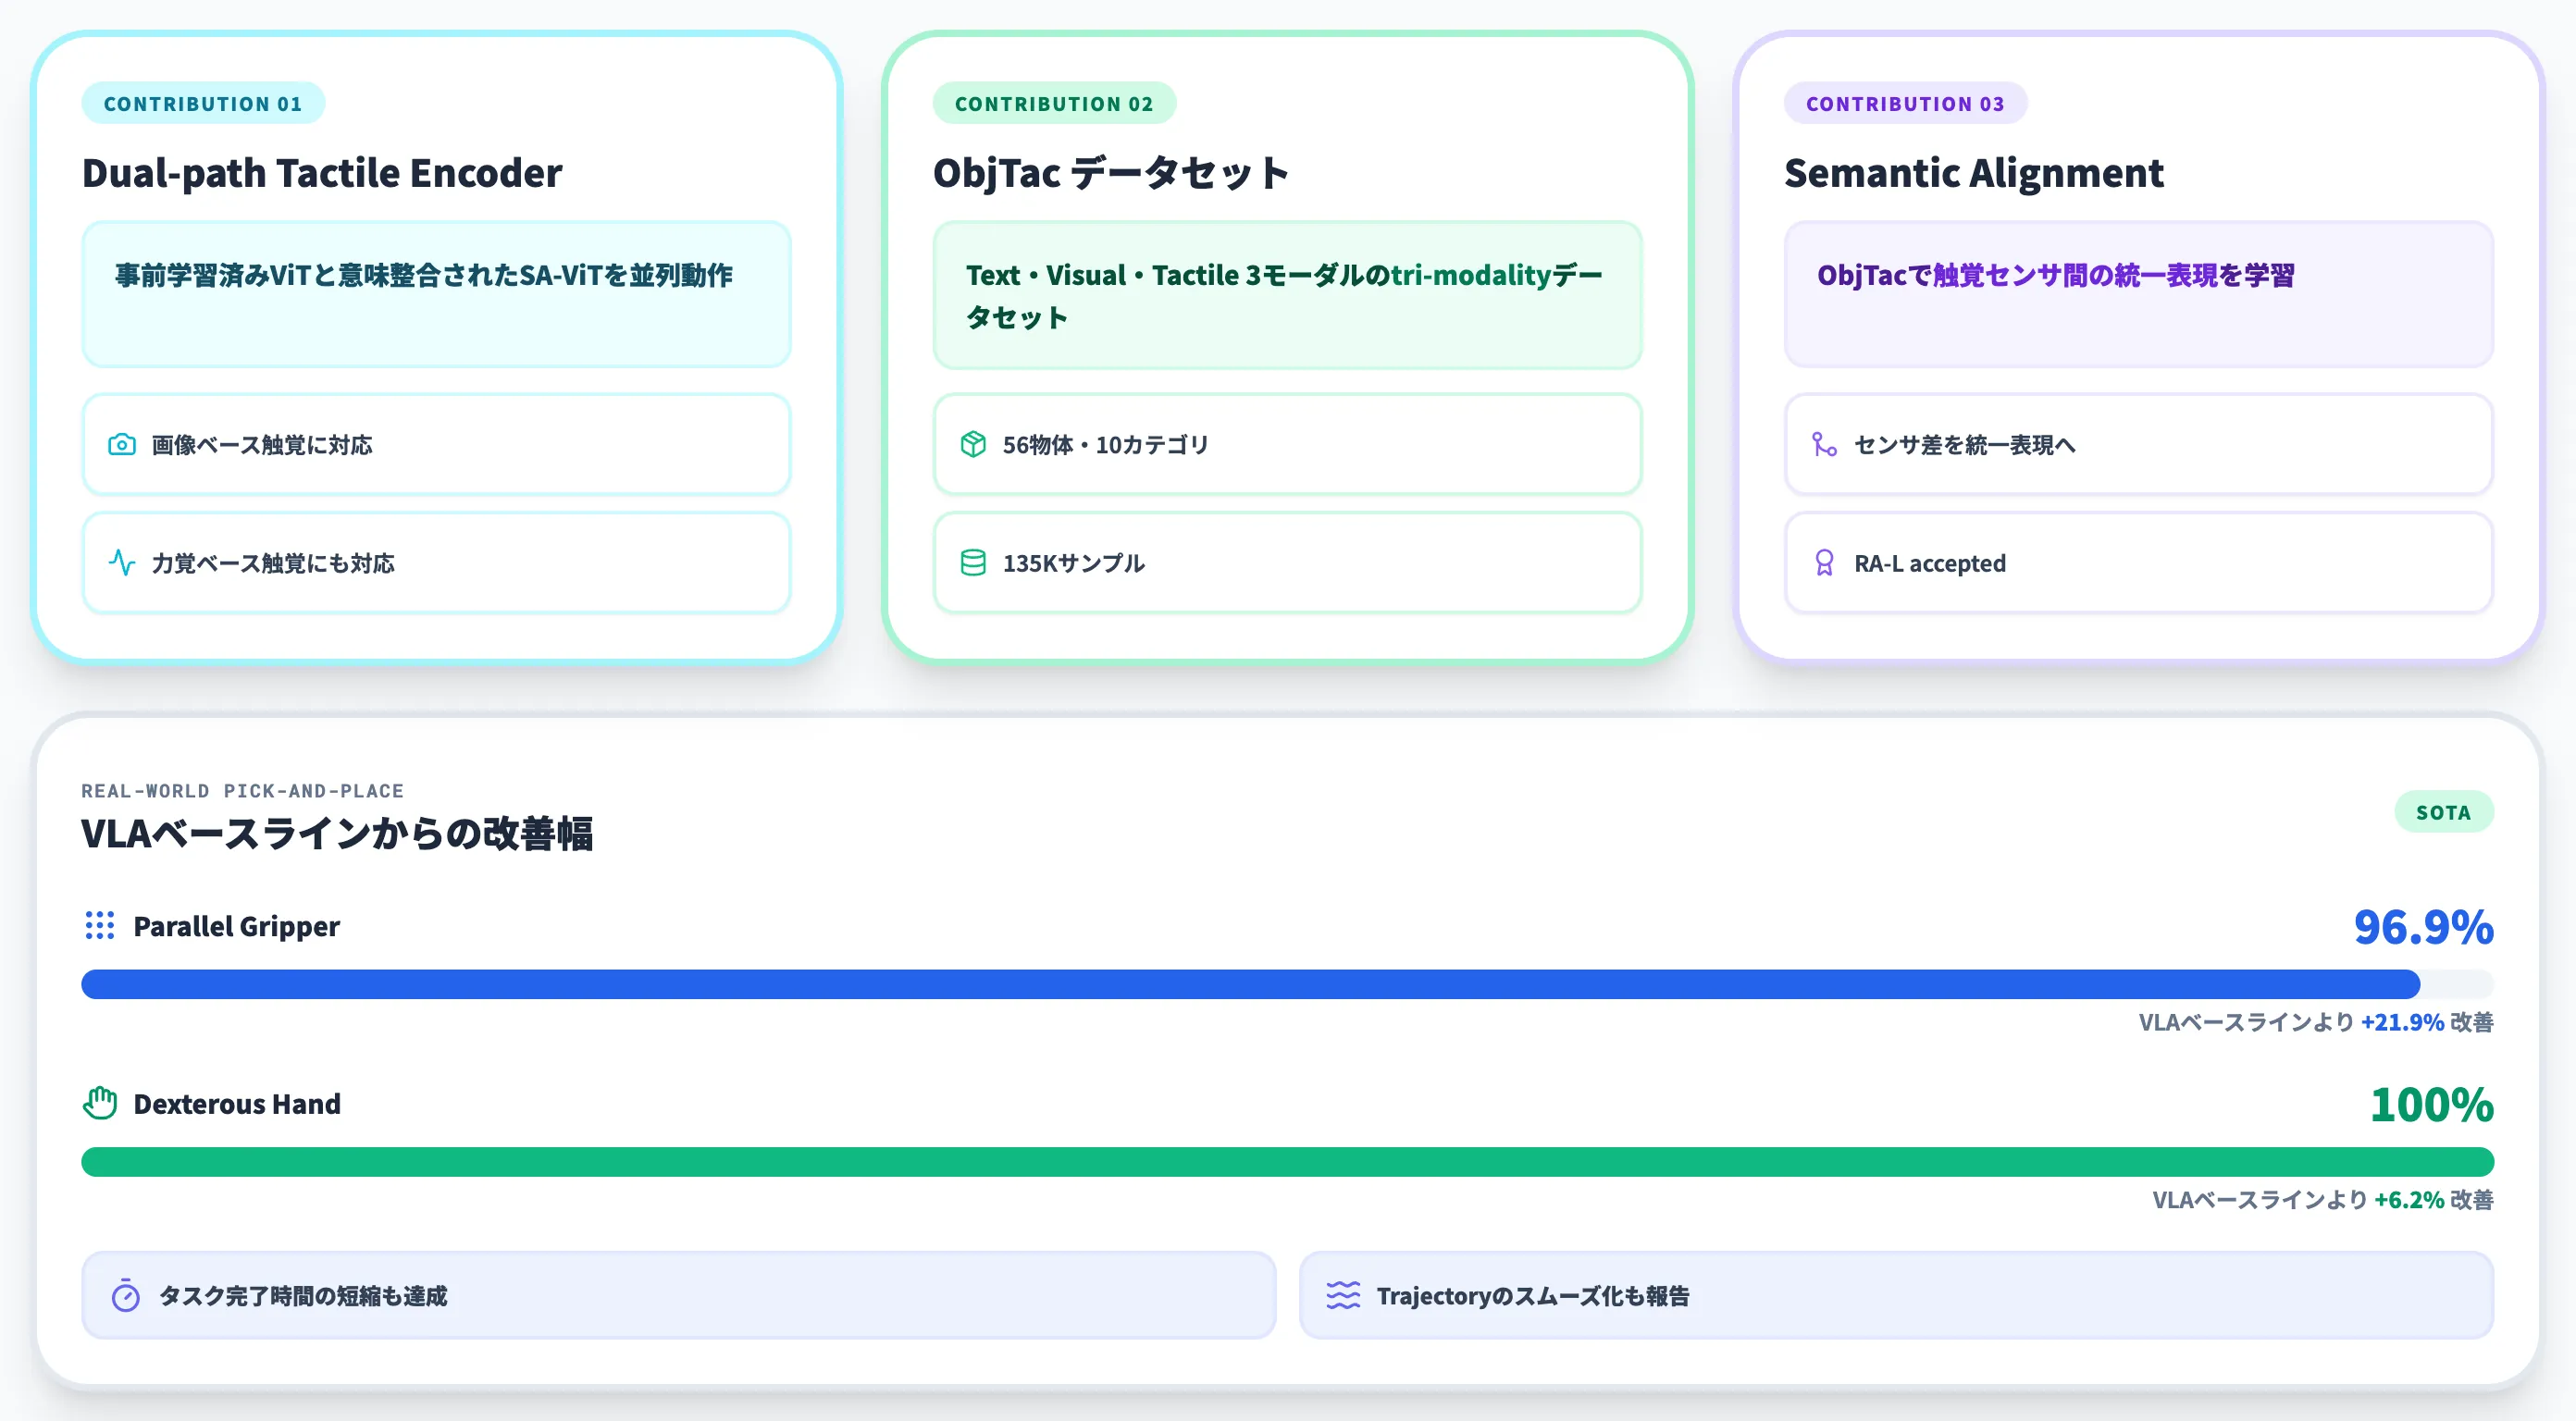Click the Trajectoryのスムーズ化も報告 text
The image size is (2576, 1421).
click(x=1533, y=1296)
